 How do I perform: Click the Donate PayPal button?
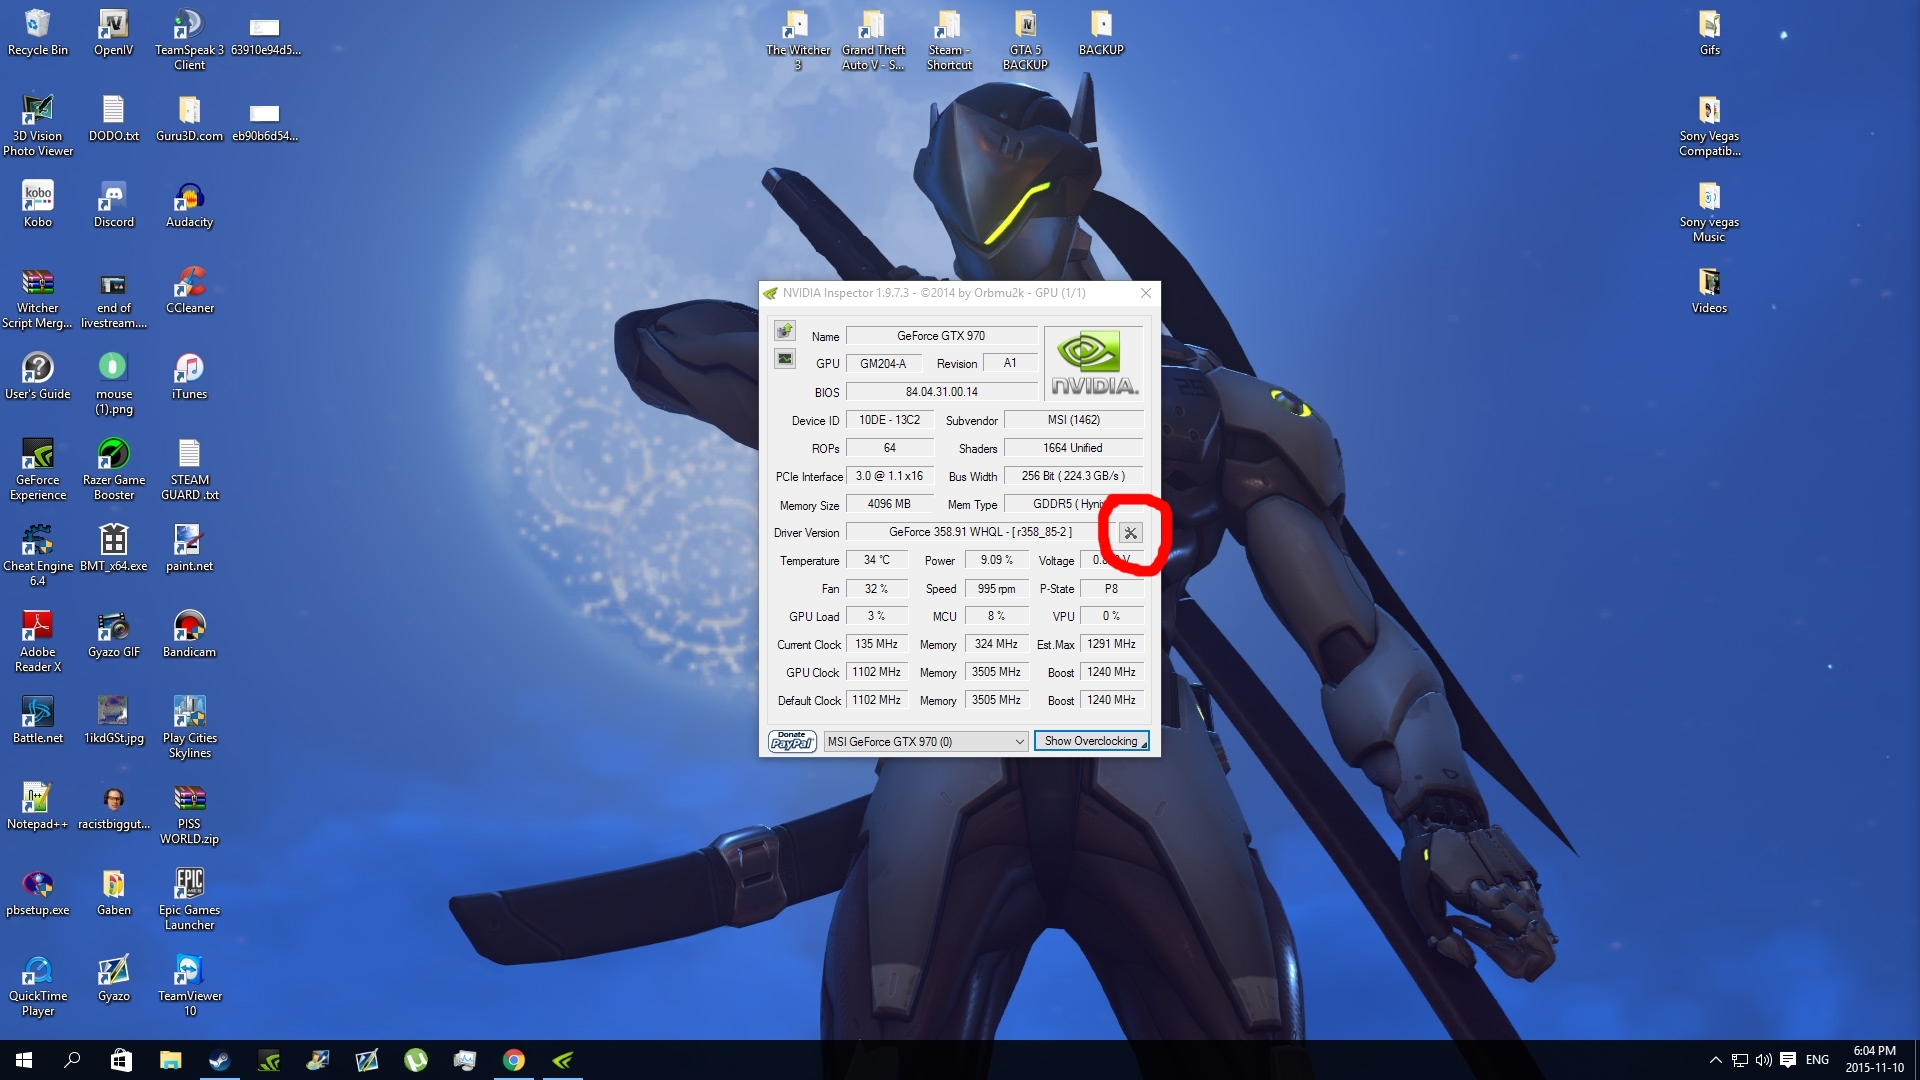[792, 741]
